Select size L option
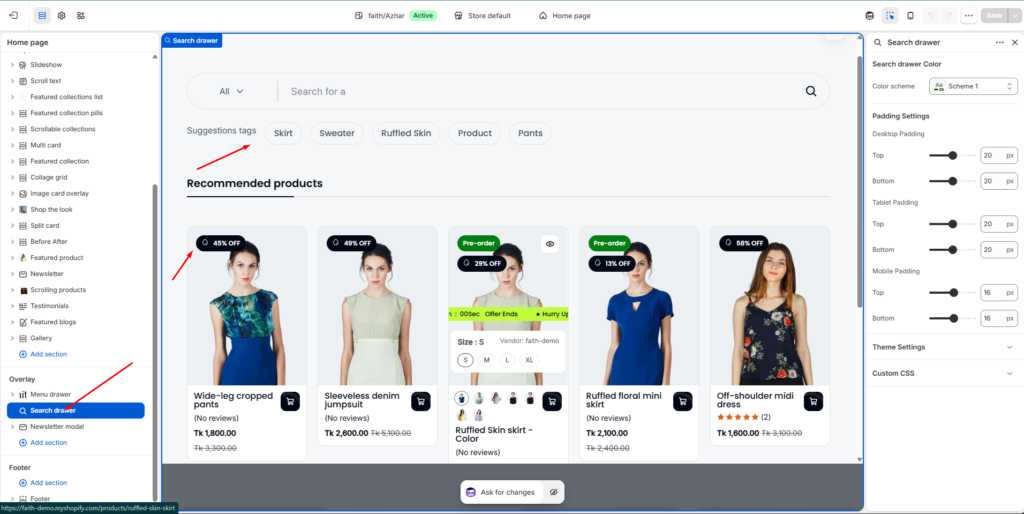 click(x=507, y=360)
